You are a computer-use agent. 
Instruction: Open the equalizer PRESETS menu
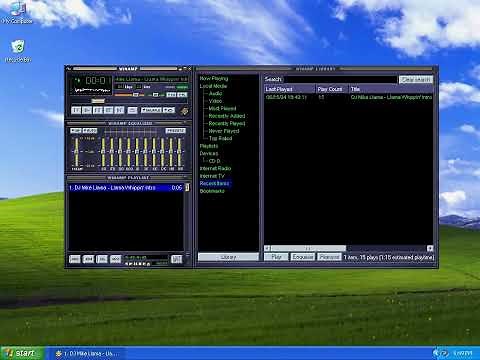tap(176, 131)
